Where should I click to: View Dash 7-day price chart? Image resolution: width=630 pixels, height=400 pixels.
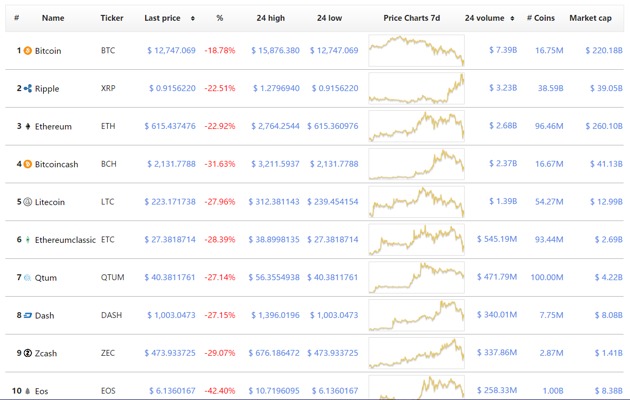416,316
